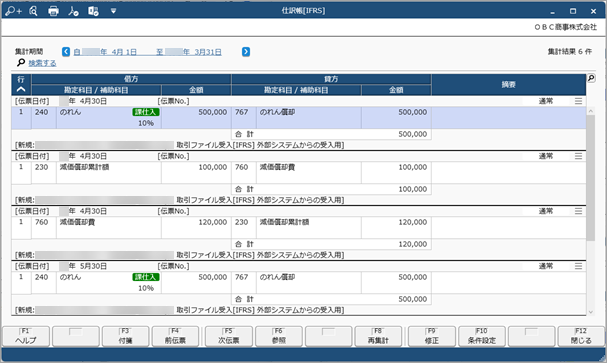Click the 借方 勘定科目 / 補助科目 header
Screen dimensions: 607x363
point(96,90)
